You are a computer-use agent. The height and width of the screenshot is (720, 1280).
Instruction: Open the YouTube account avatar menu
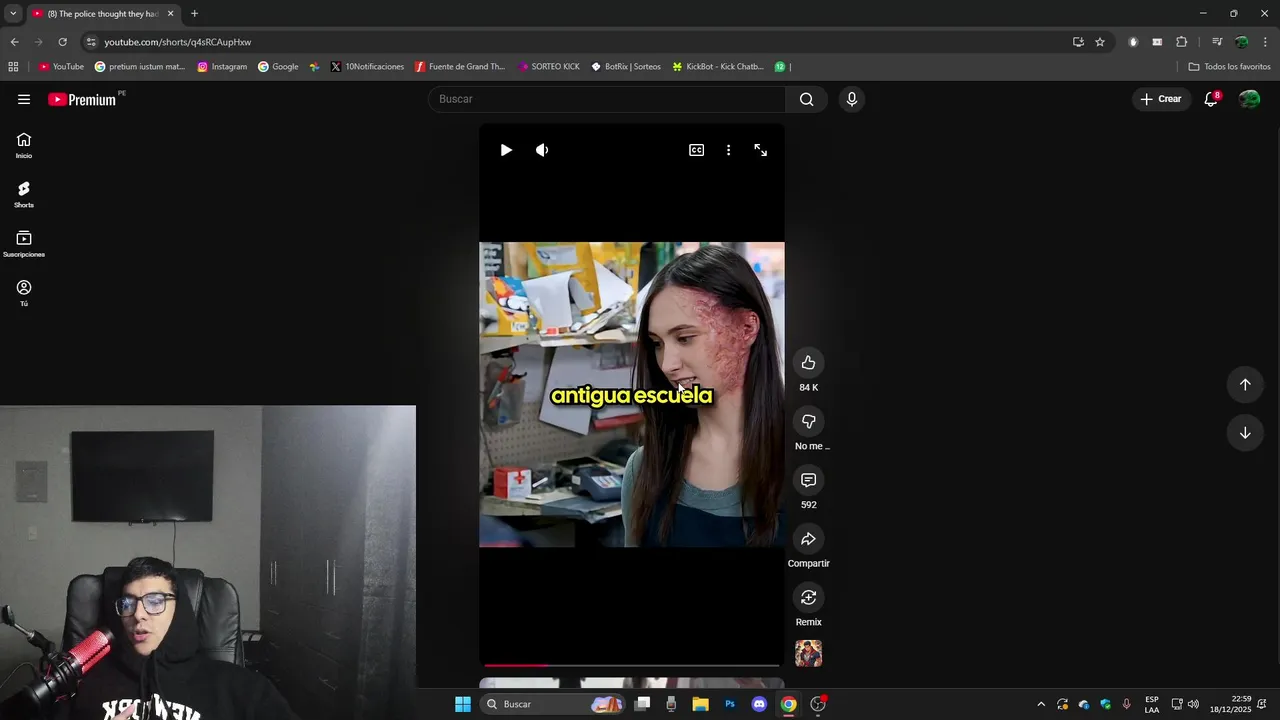click(x=1249, y=99)
